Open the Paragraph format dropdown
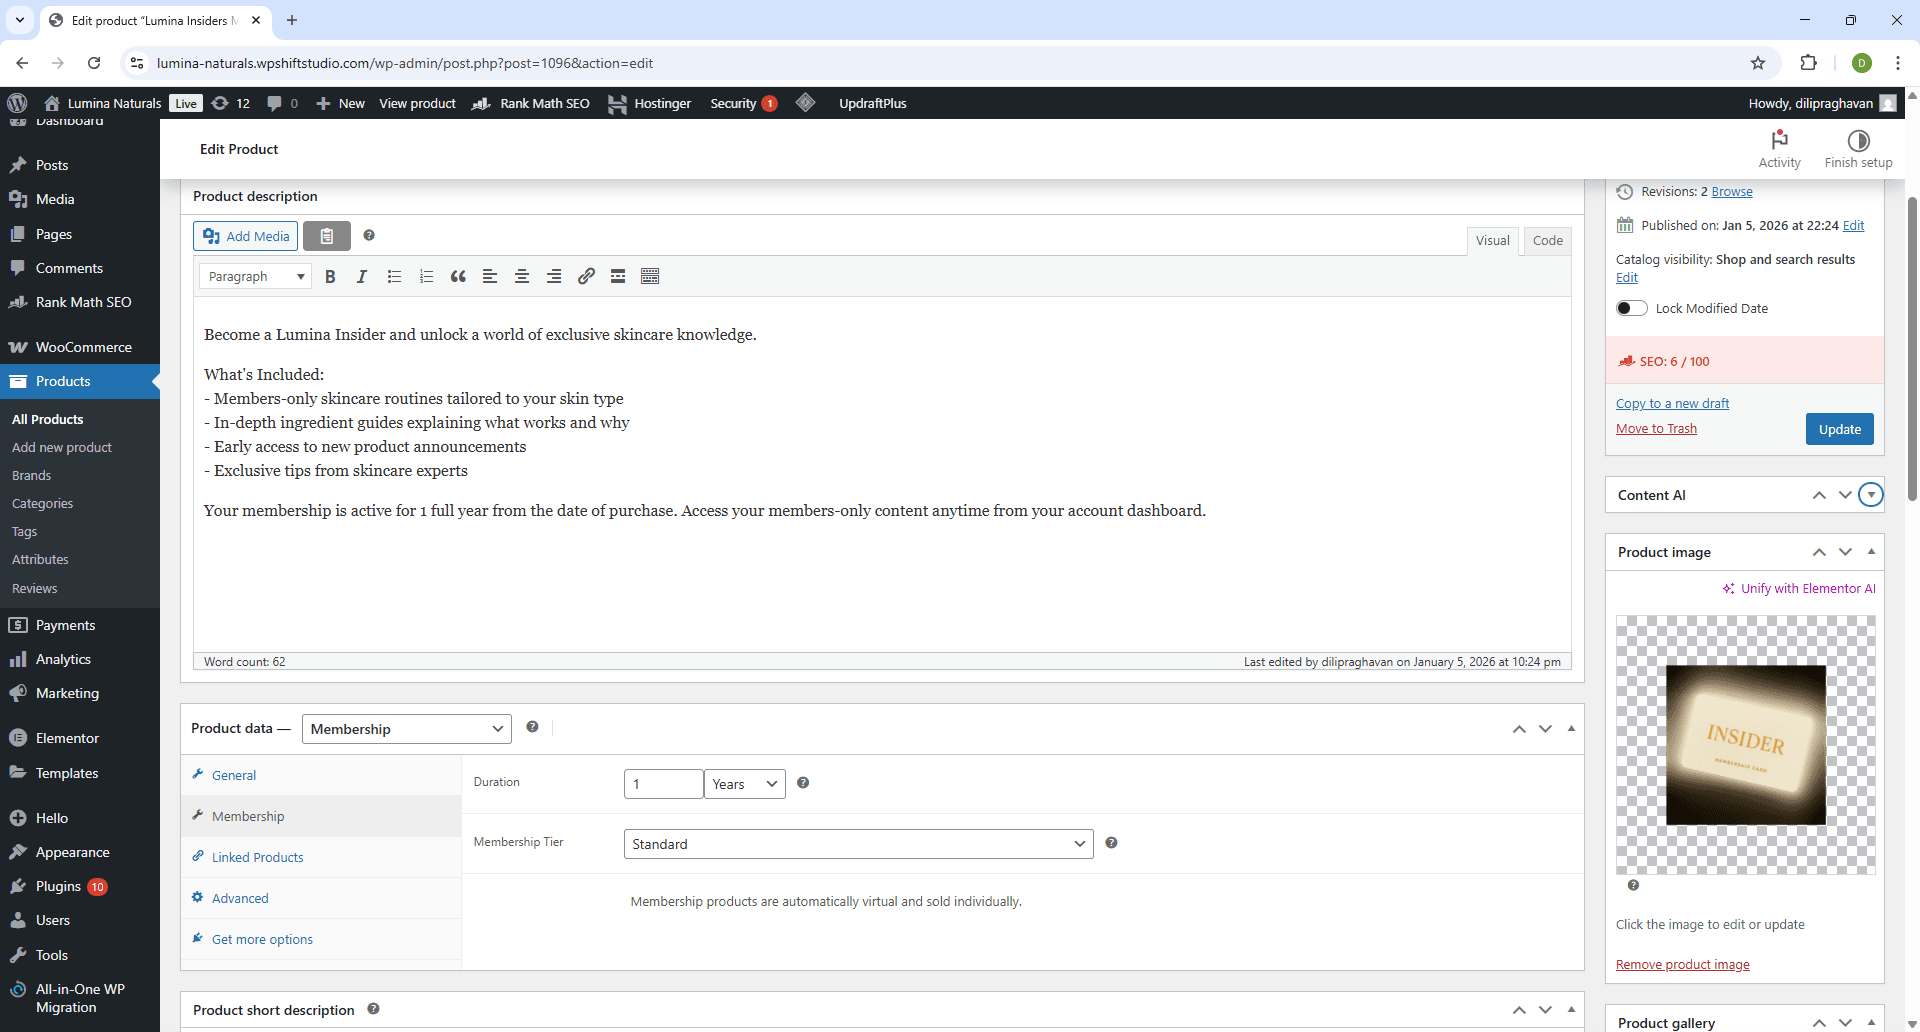1920x1032 pixels. (x=255, y=277)
